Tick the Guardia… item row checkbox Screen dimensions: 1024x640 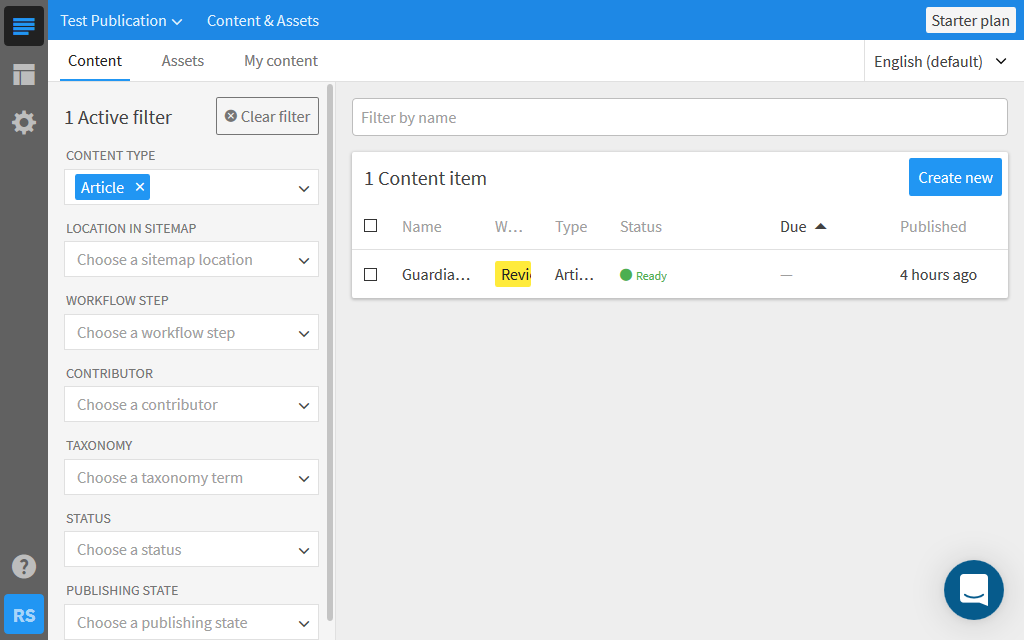(x=371, y=274)
